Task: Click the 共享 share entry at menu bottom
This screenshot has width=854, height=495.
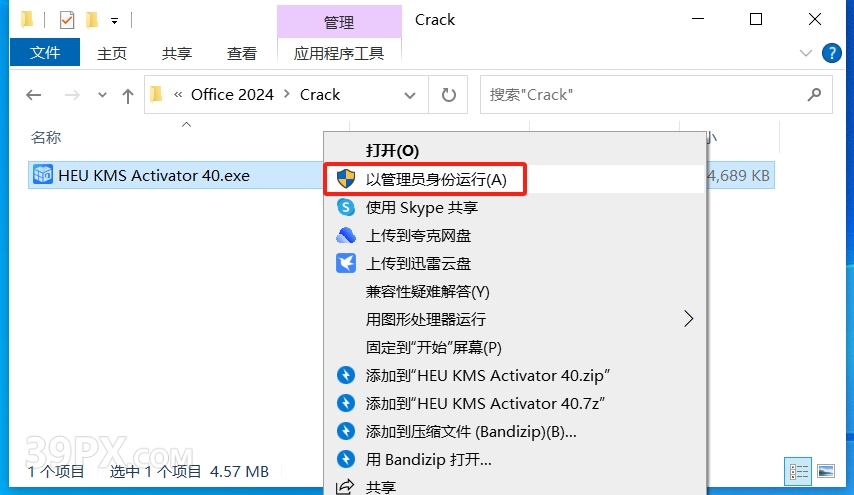Action: pyautogui.click(x=515, y=486)
